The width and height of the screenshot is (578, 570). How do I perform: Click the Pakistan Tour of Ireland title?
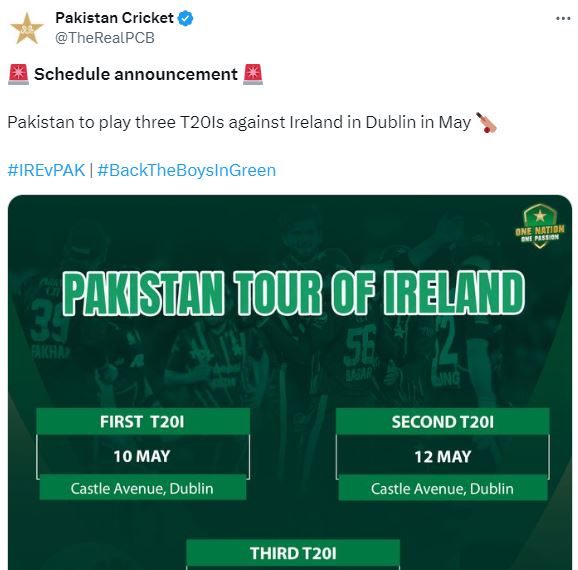tap(293, 293)
